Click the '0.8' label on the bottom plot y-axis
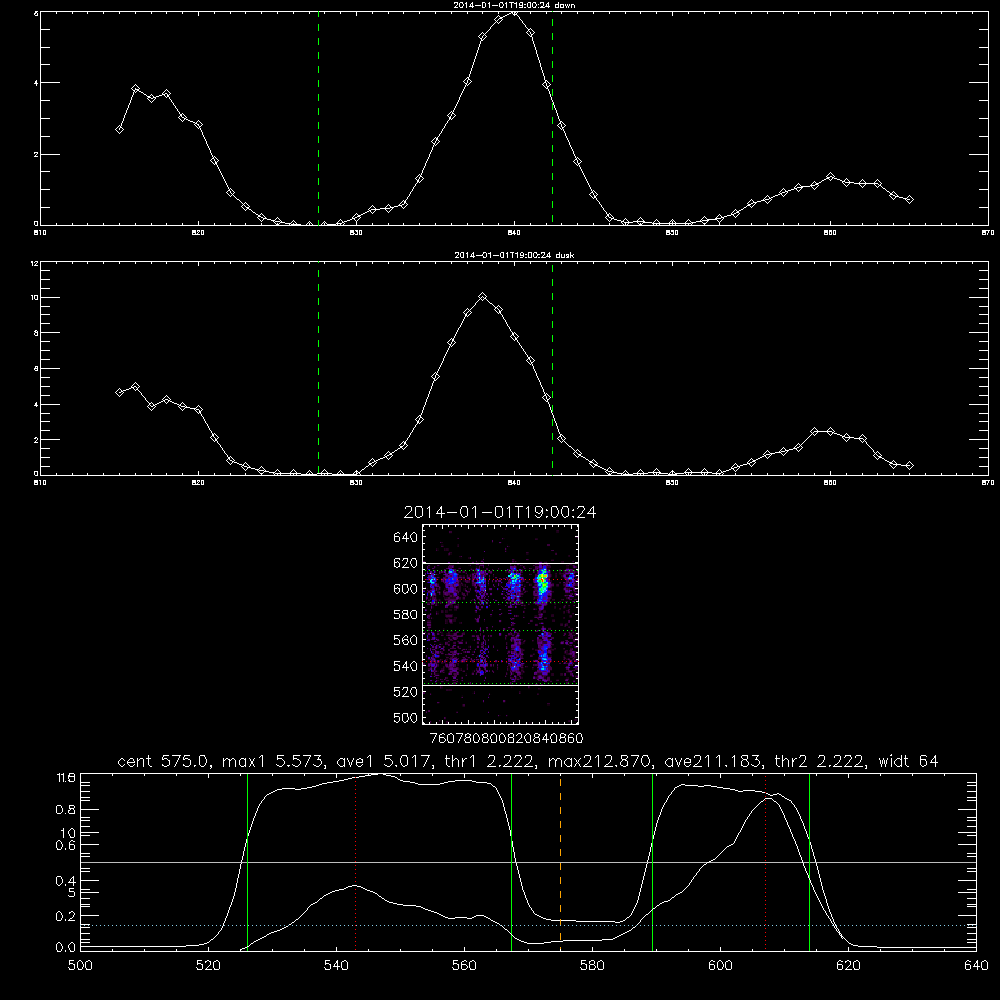Viewport: 1000px width, 1000px height. 66,810
